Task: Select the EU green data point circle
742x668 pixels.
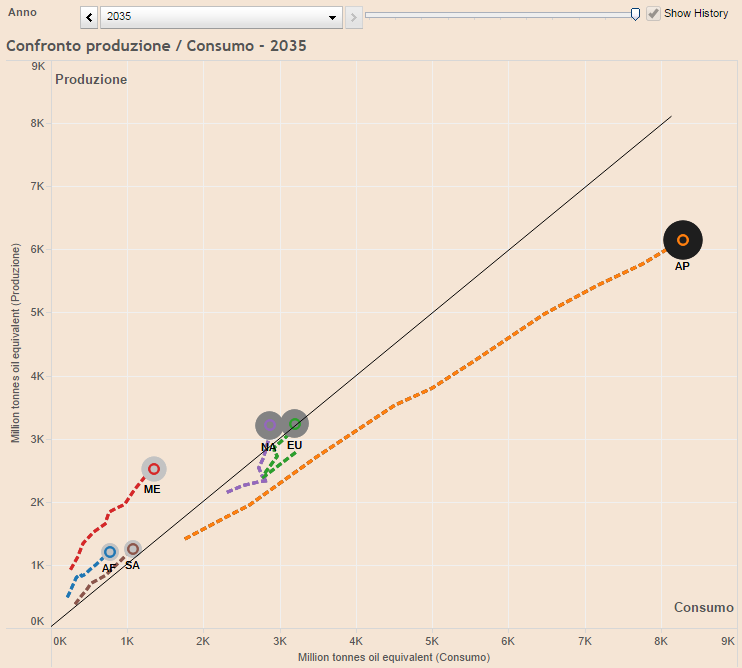Action: click(x=294, y=424)
